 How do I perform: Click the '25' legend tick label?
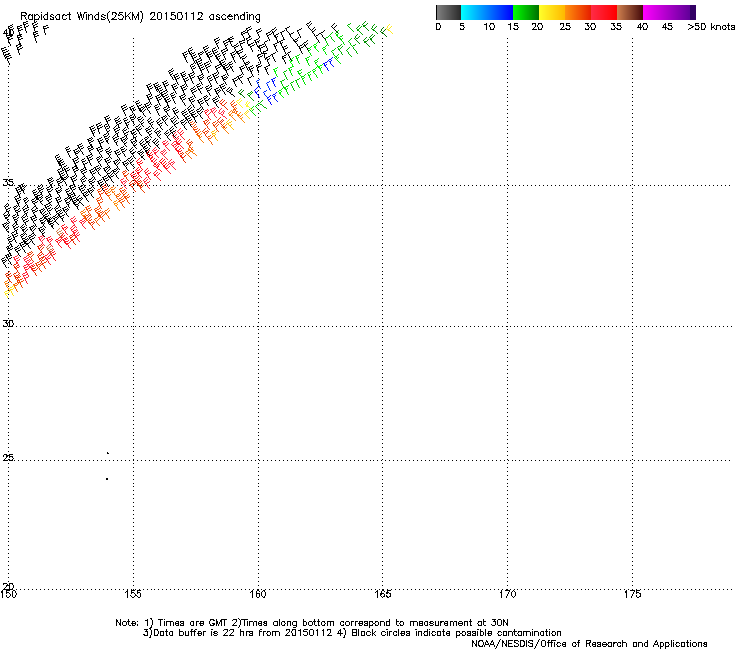pyautogui.click(x=565, y=27)
